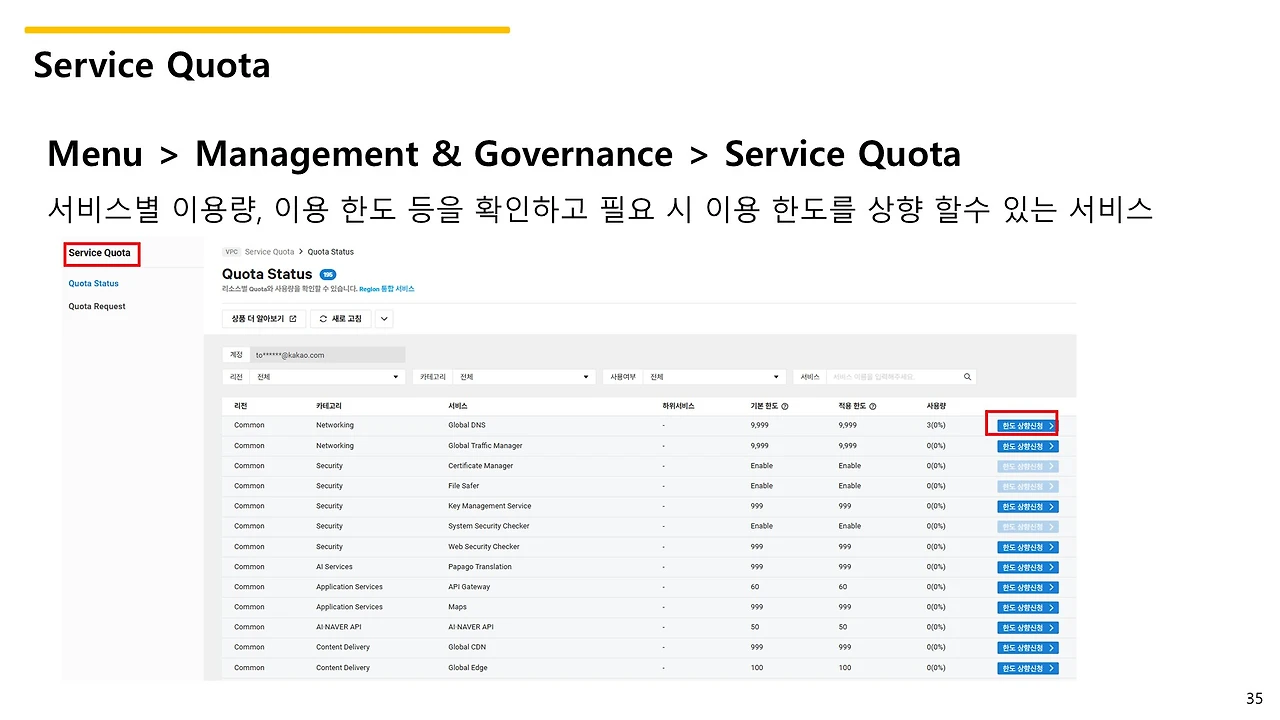Select the Global CDN service cell
Screen dimensions: 1280x720
(x=467, y=647)
